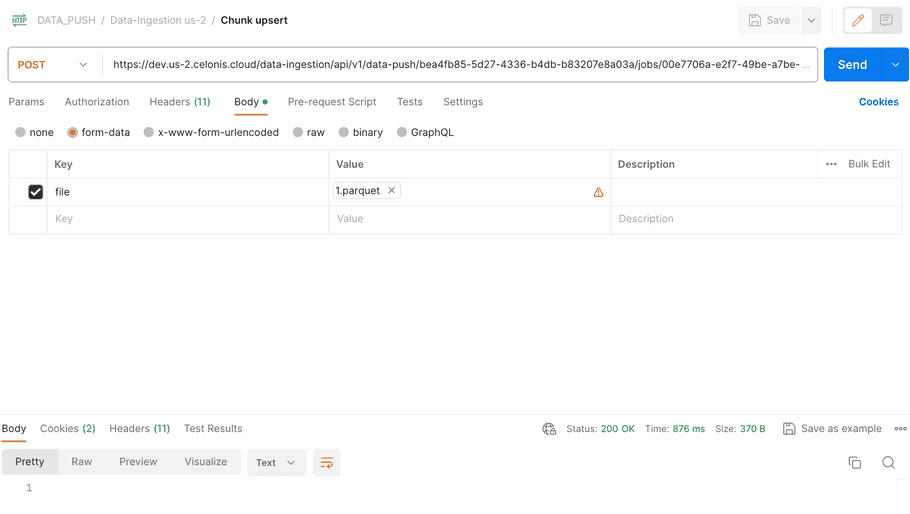The width and height of the screenshot is (910, 514).
Task: Click the network globe icon near Status
Action: (549, 429)
